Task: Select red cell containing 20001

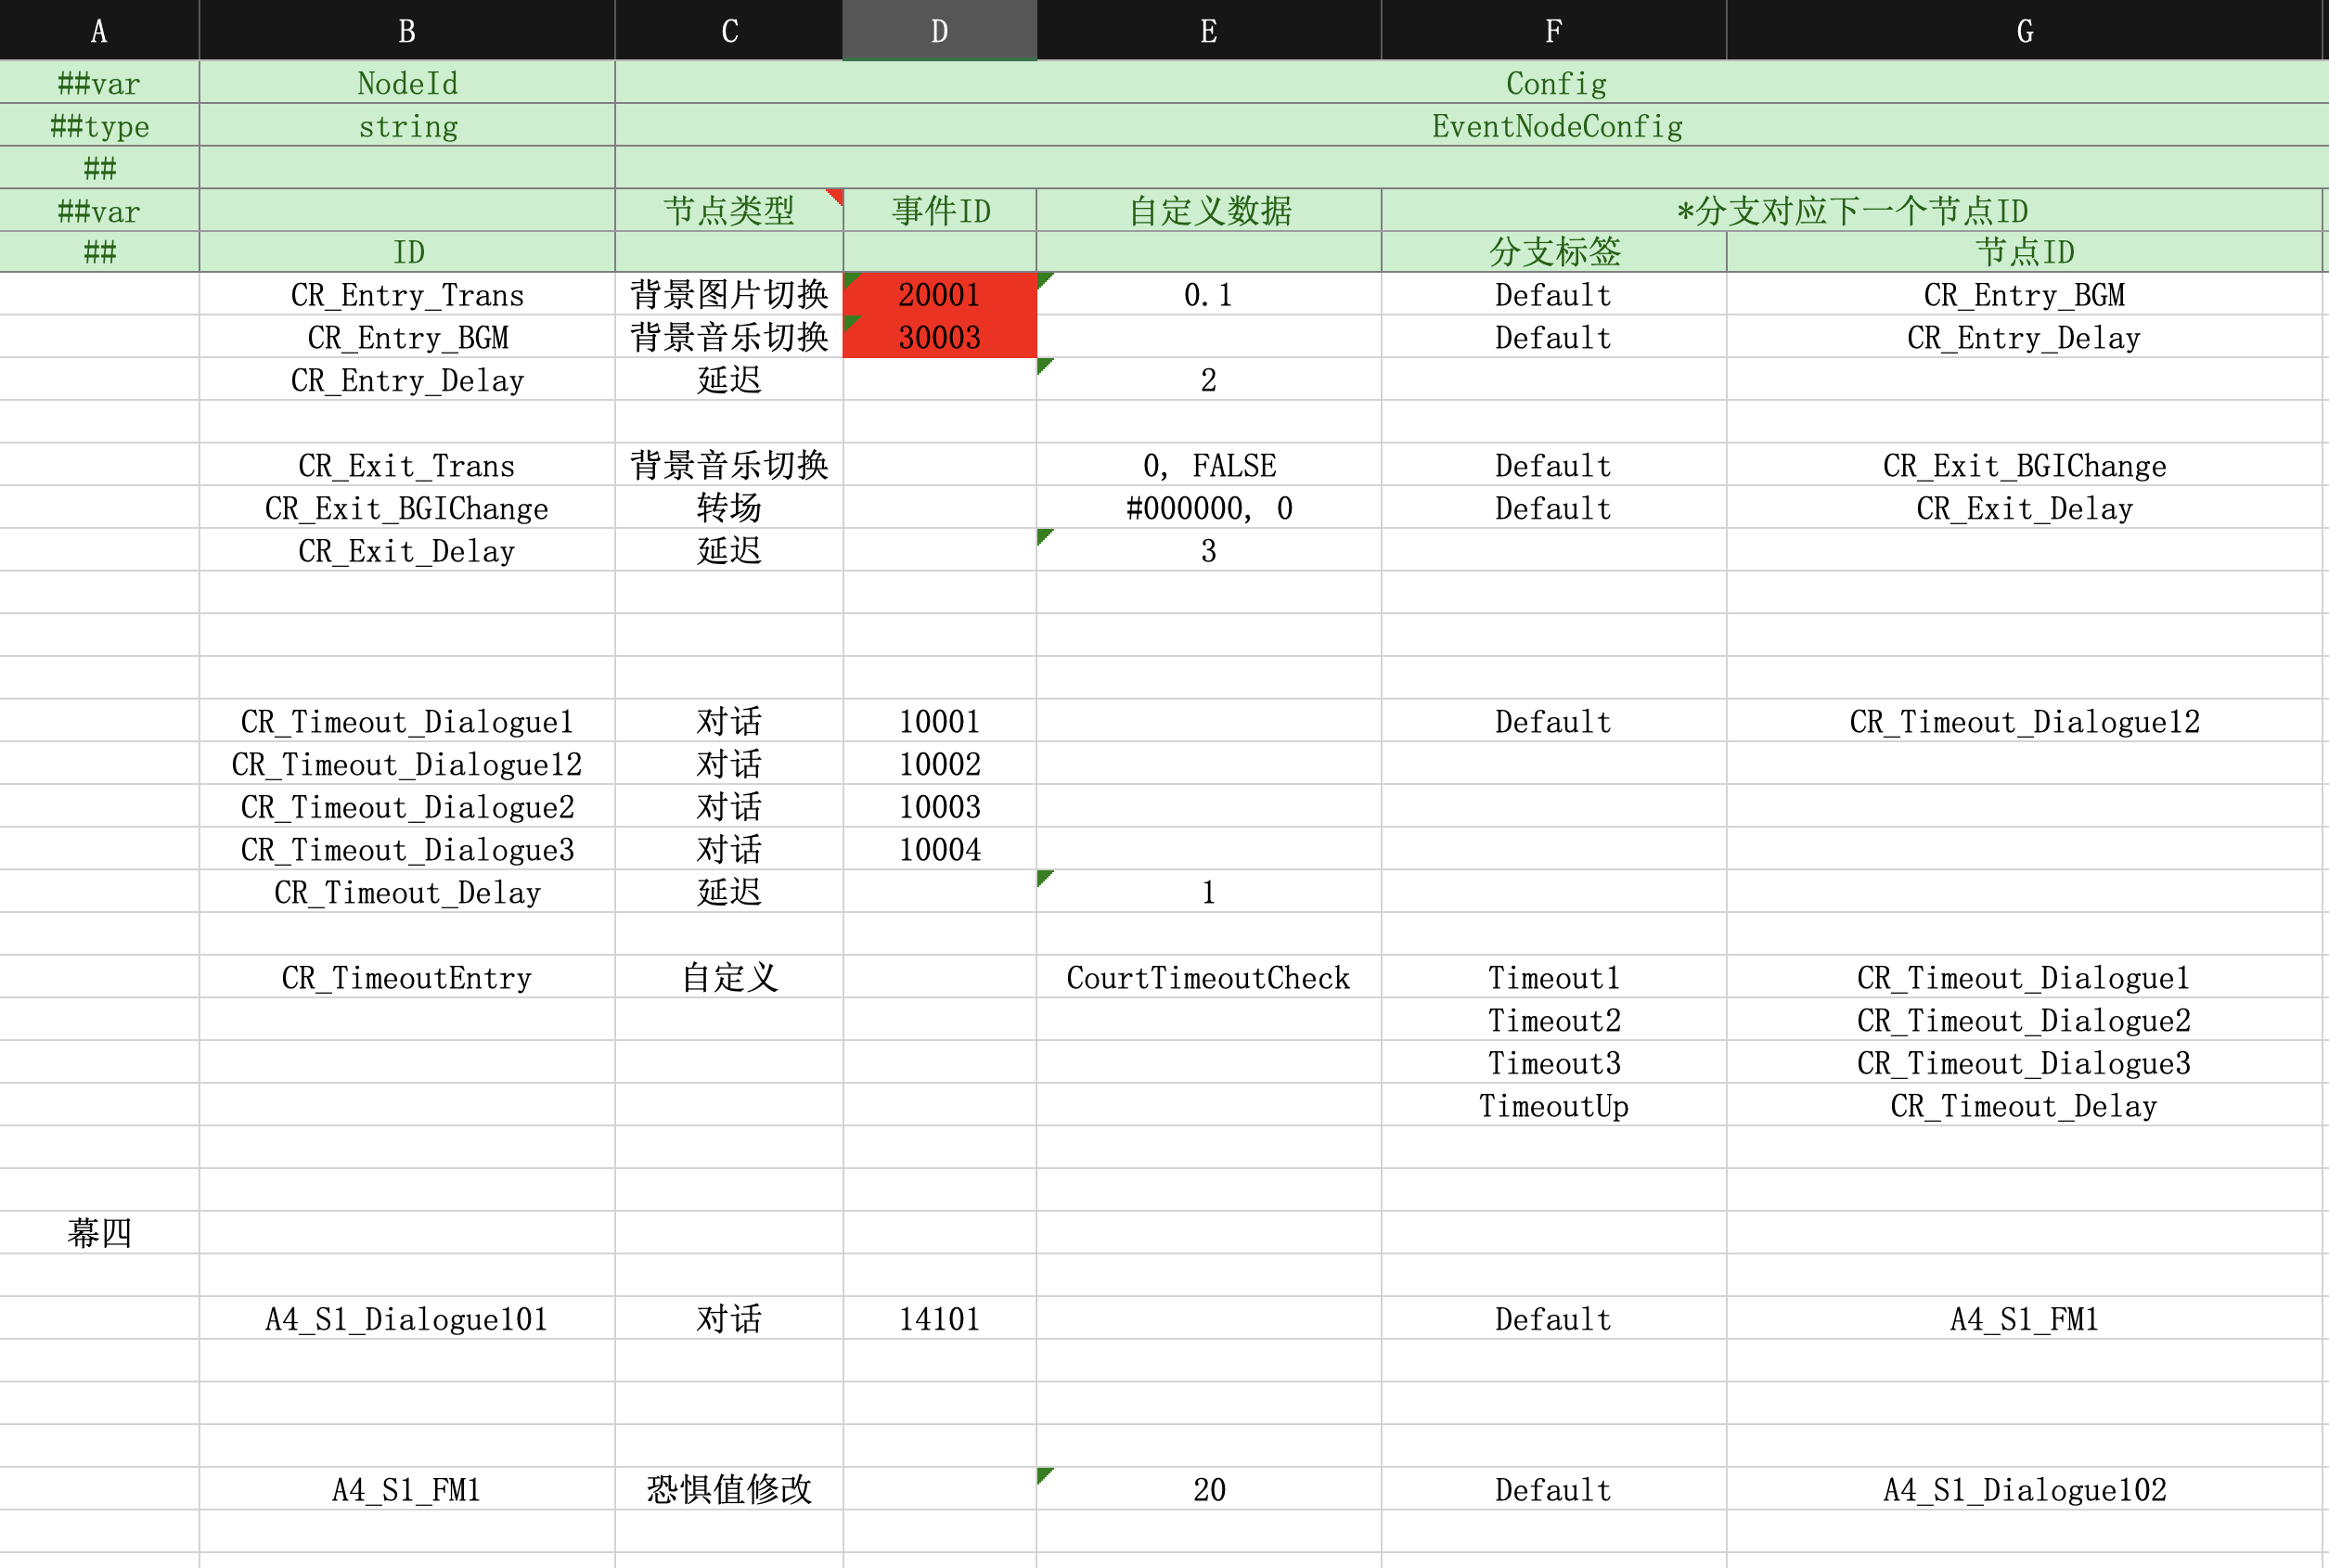Action: pos(939,295)
